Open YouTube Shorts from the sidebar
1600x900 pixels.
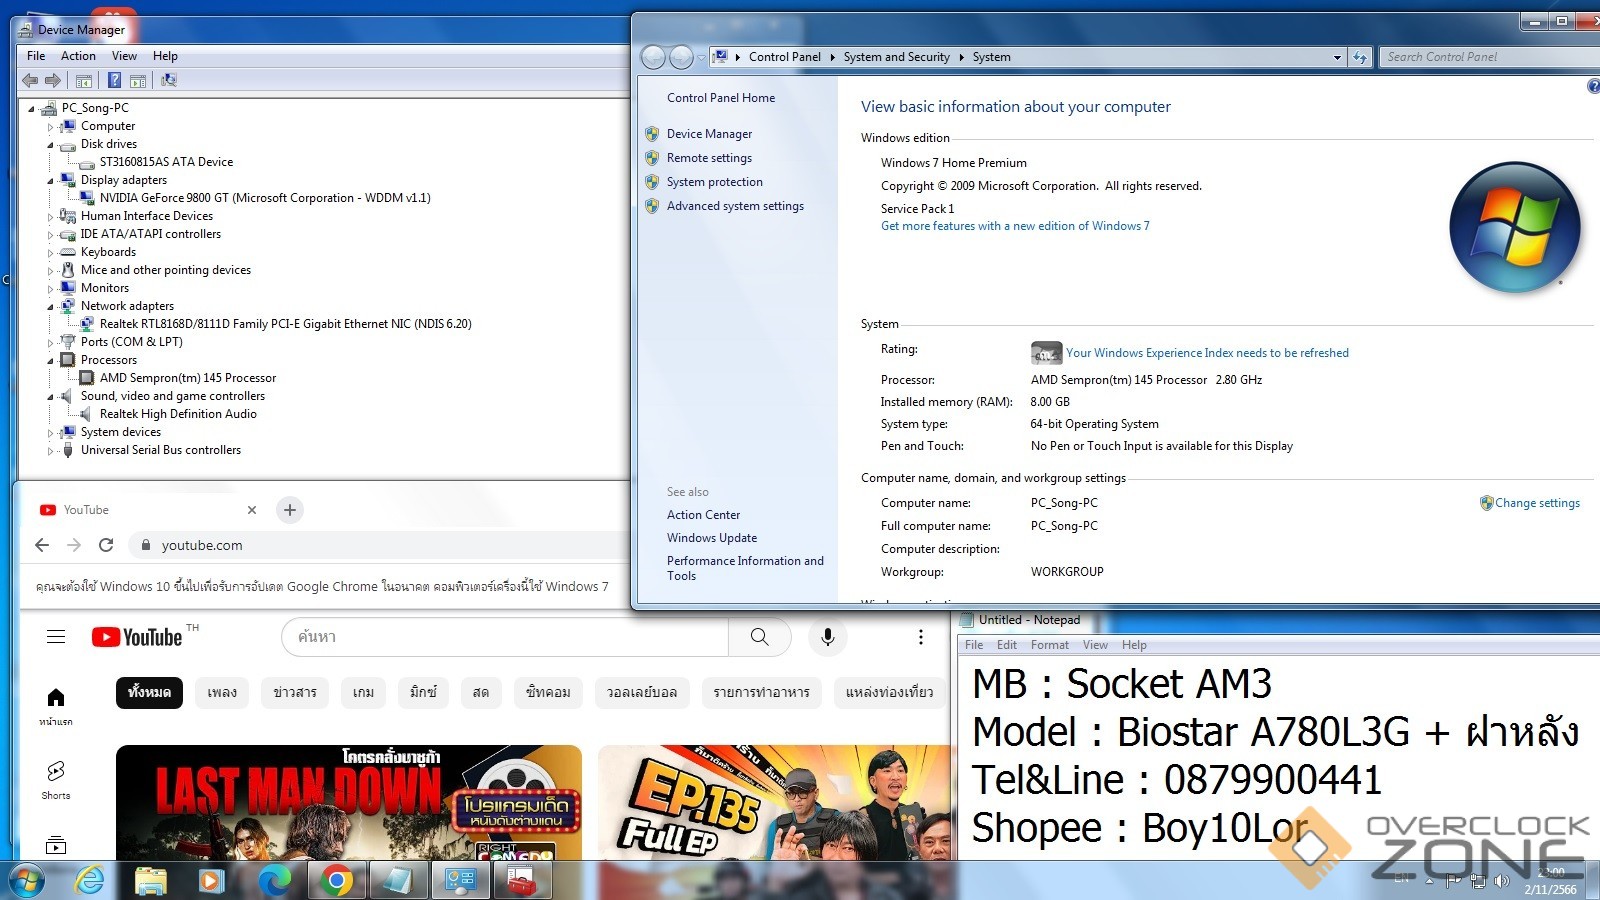(56, 779)
